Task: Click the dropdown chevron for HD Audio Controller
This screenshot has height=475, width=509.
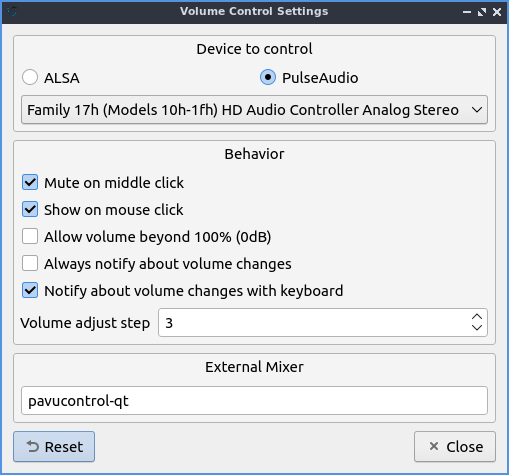Action: (x=477, y=110)
